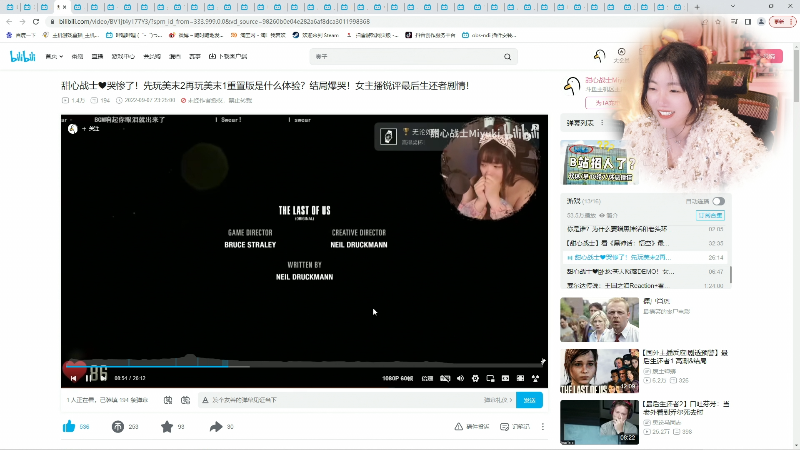Image resolution: width=800 pixels, height=450 pixels.
Task: Toggle the auto-play switch in the playlist
Action: [x=718, y=201]
